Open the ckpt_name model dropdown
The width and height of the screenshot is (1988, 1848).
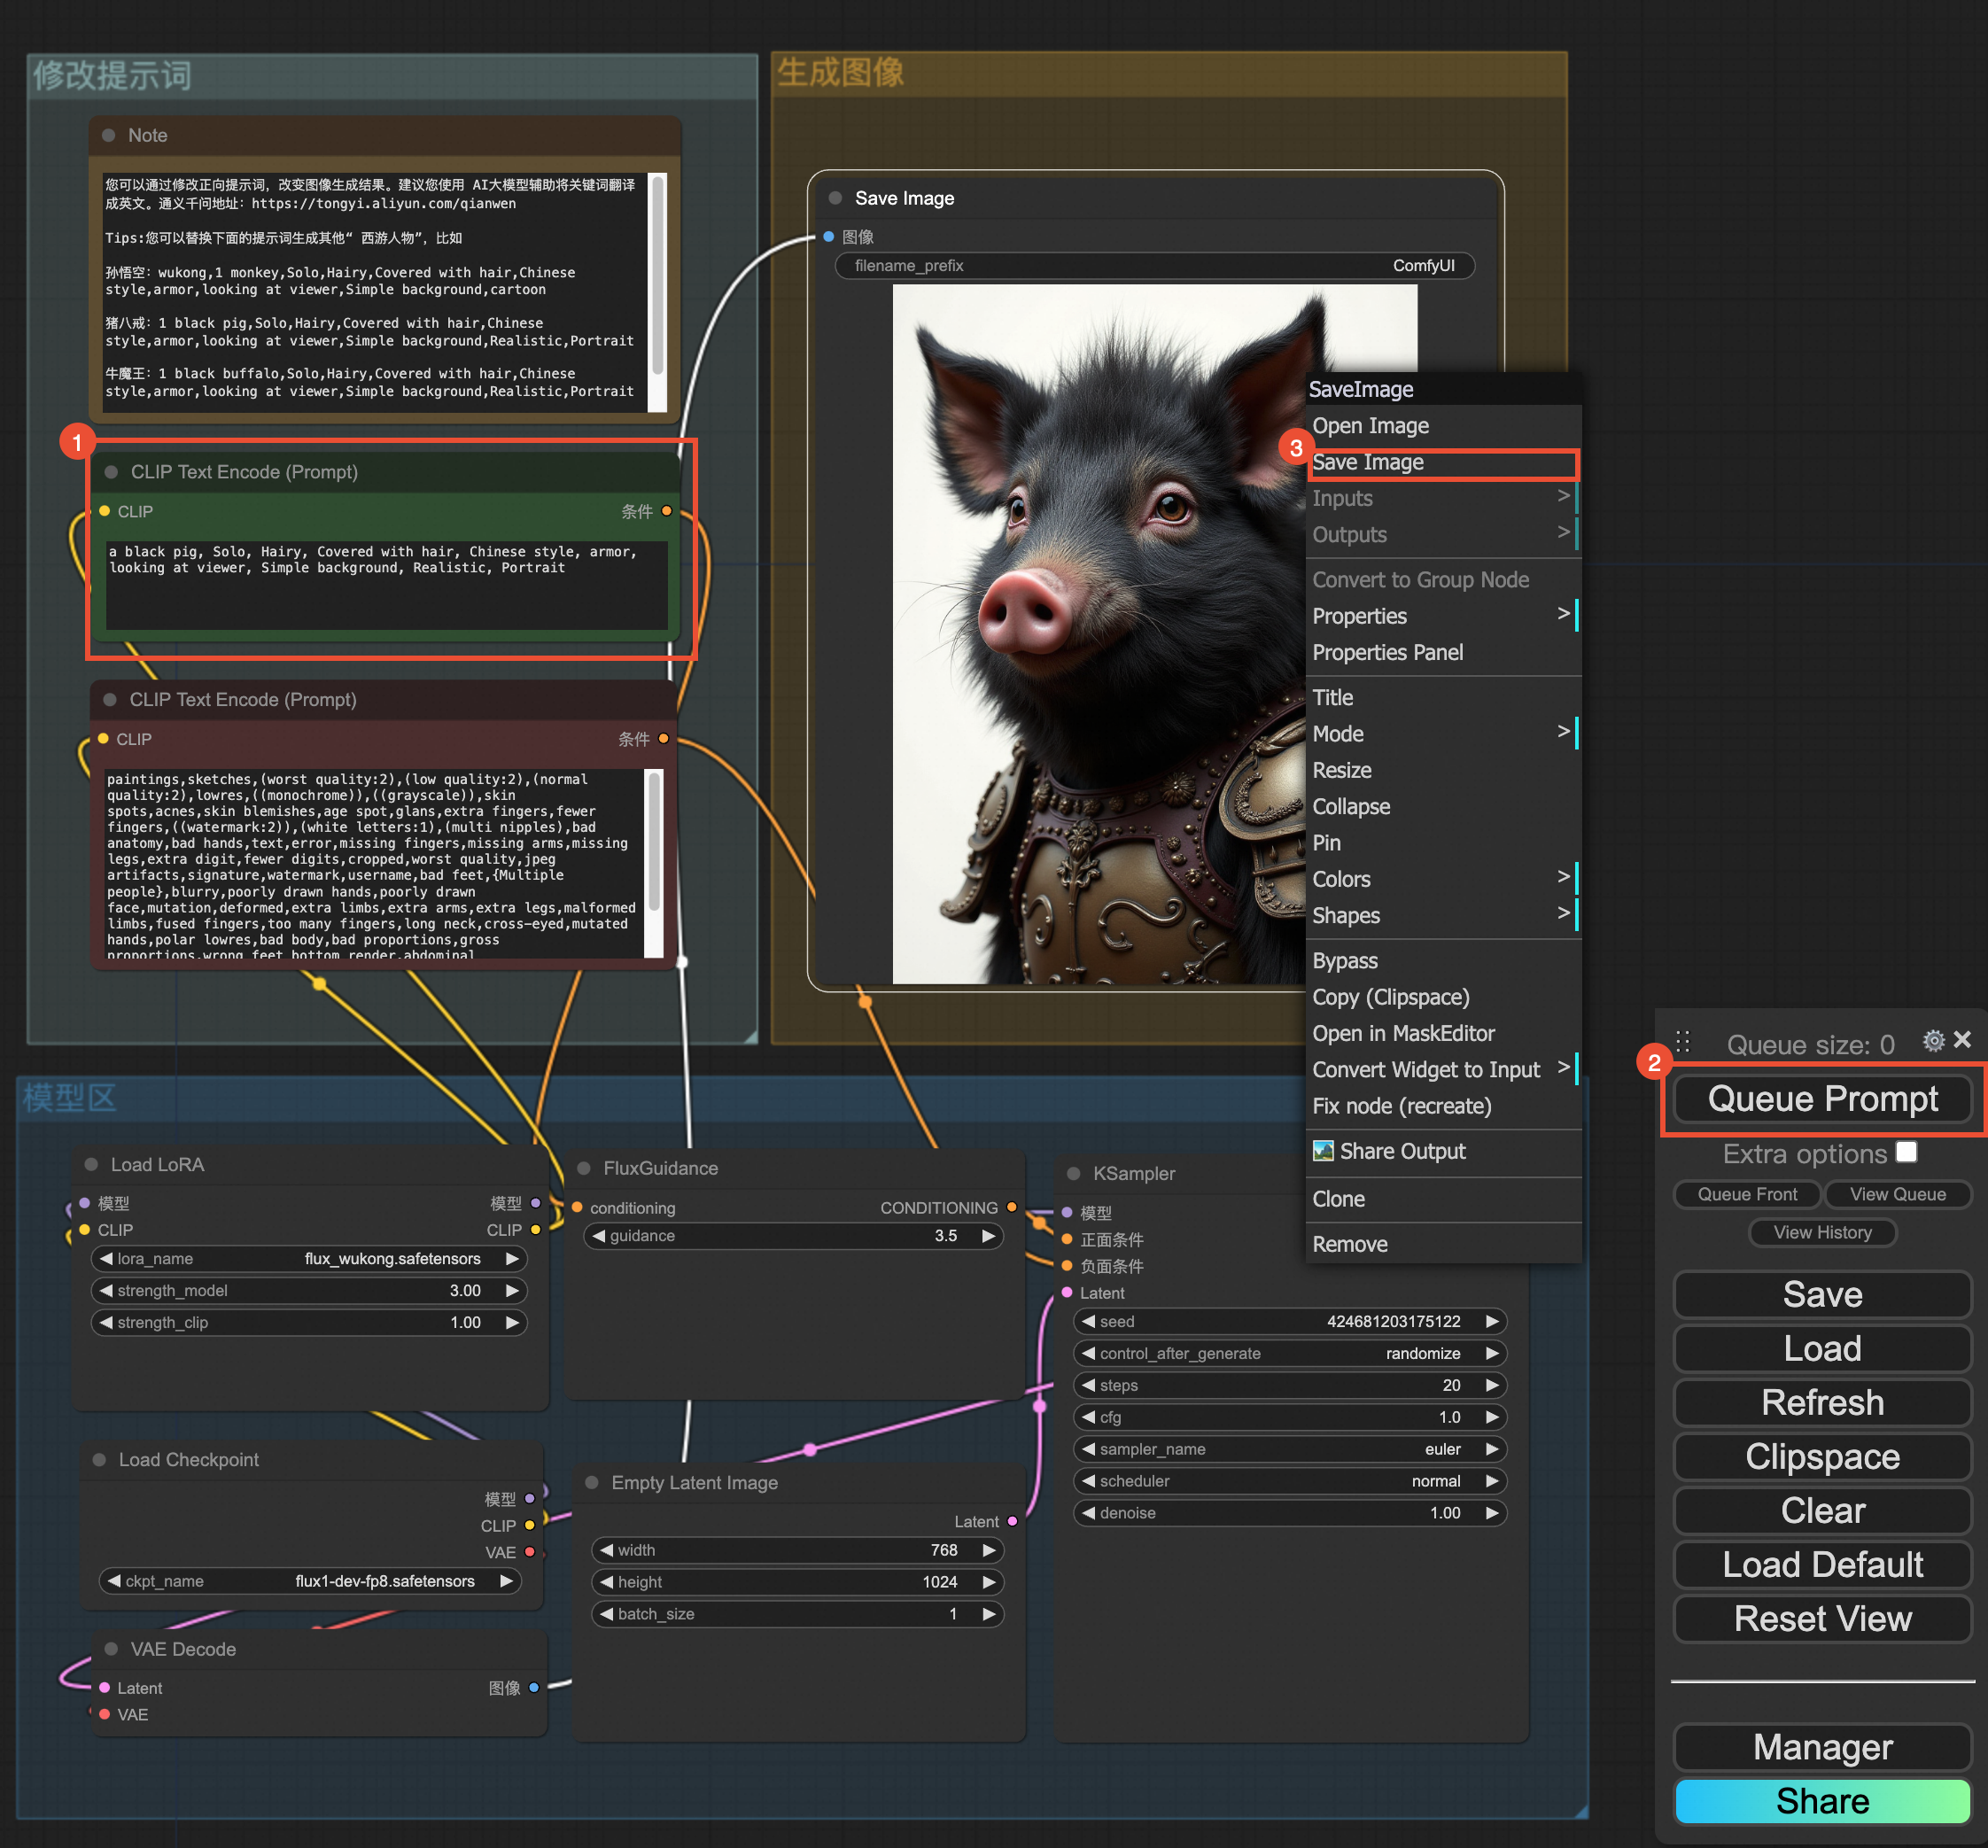310,1581
